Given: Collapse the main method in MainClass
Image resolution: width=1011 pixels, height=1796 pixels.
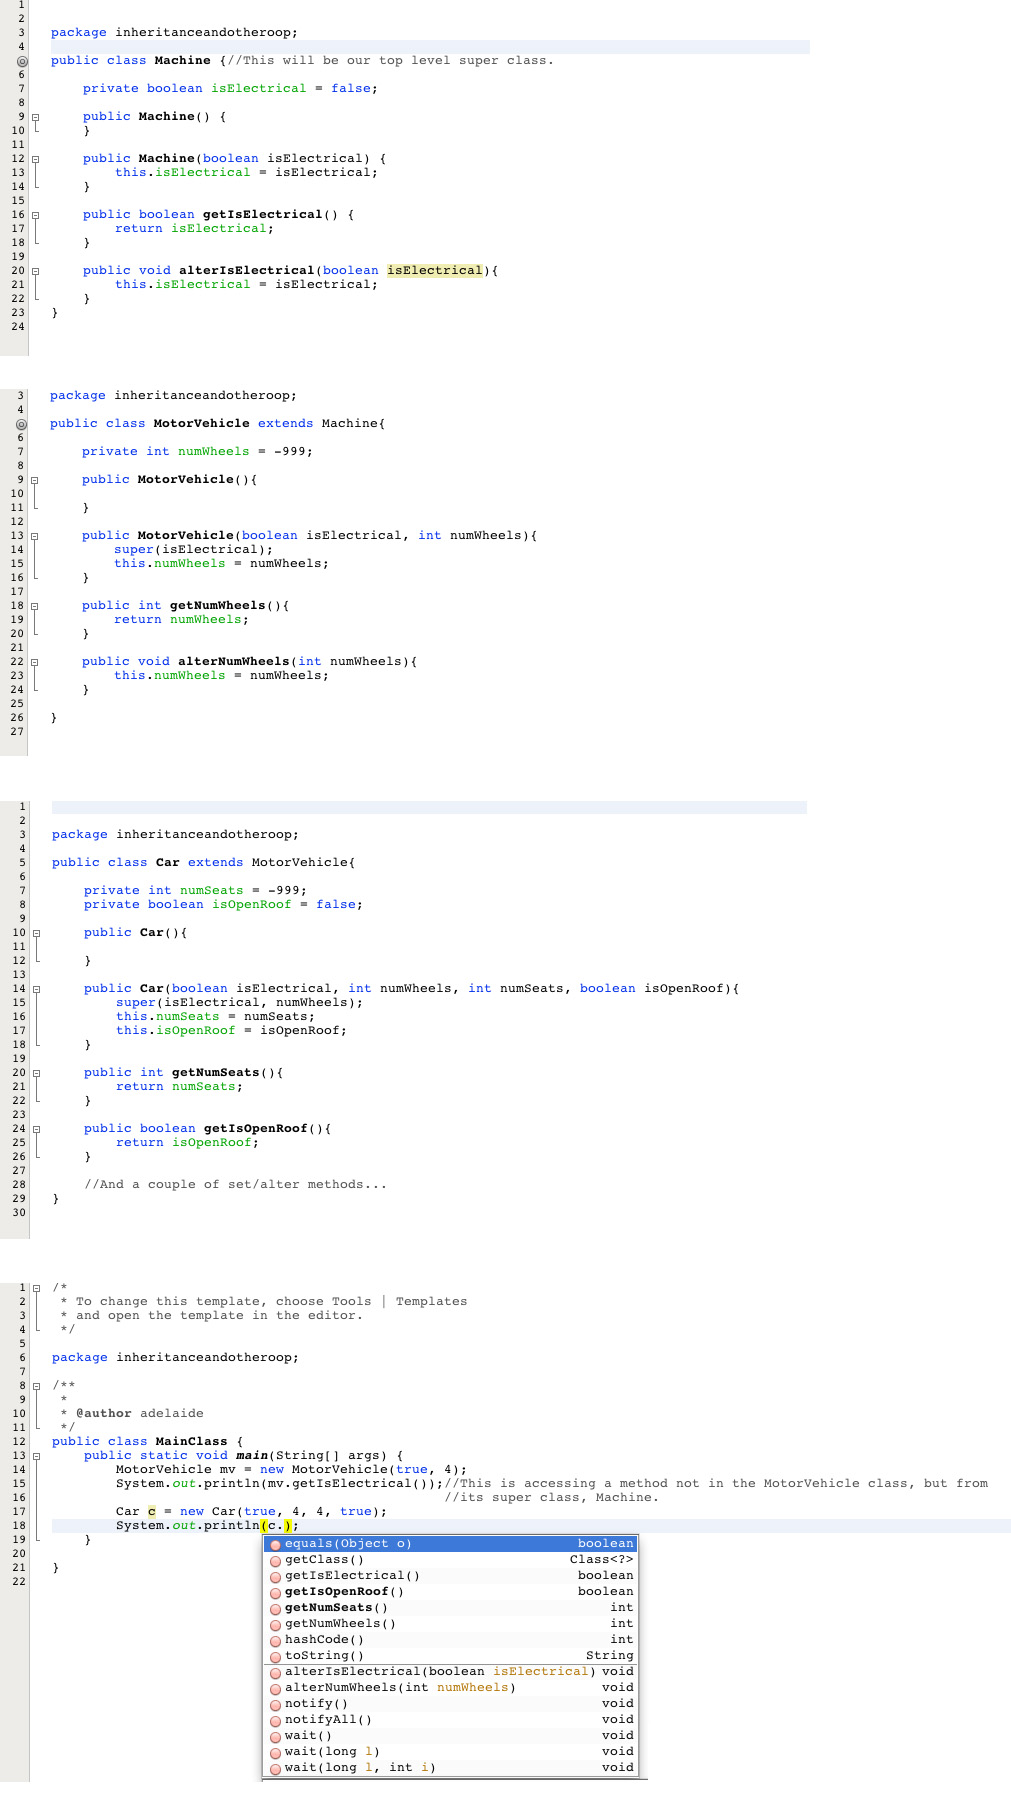Looking at the screenshot, I should [x=37, y=1456].
